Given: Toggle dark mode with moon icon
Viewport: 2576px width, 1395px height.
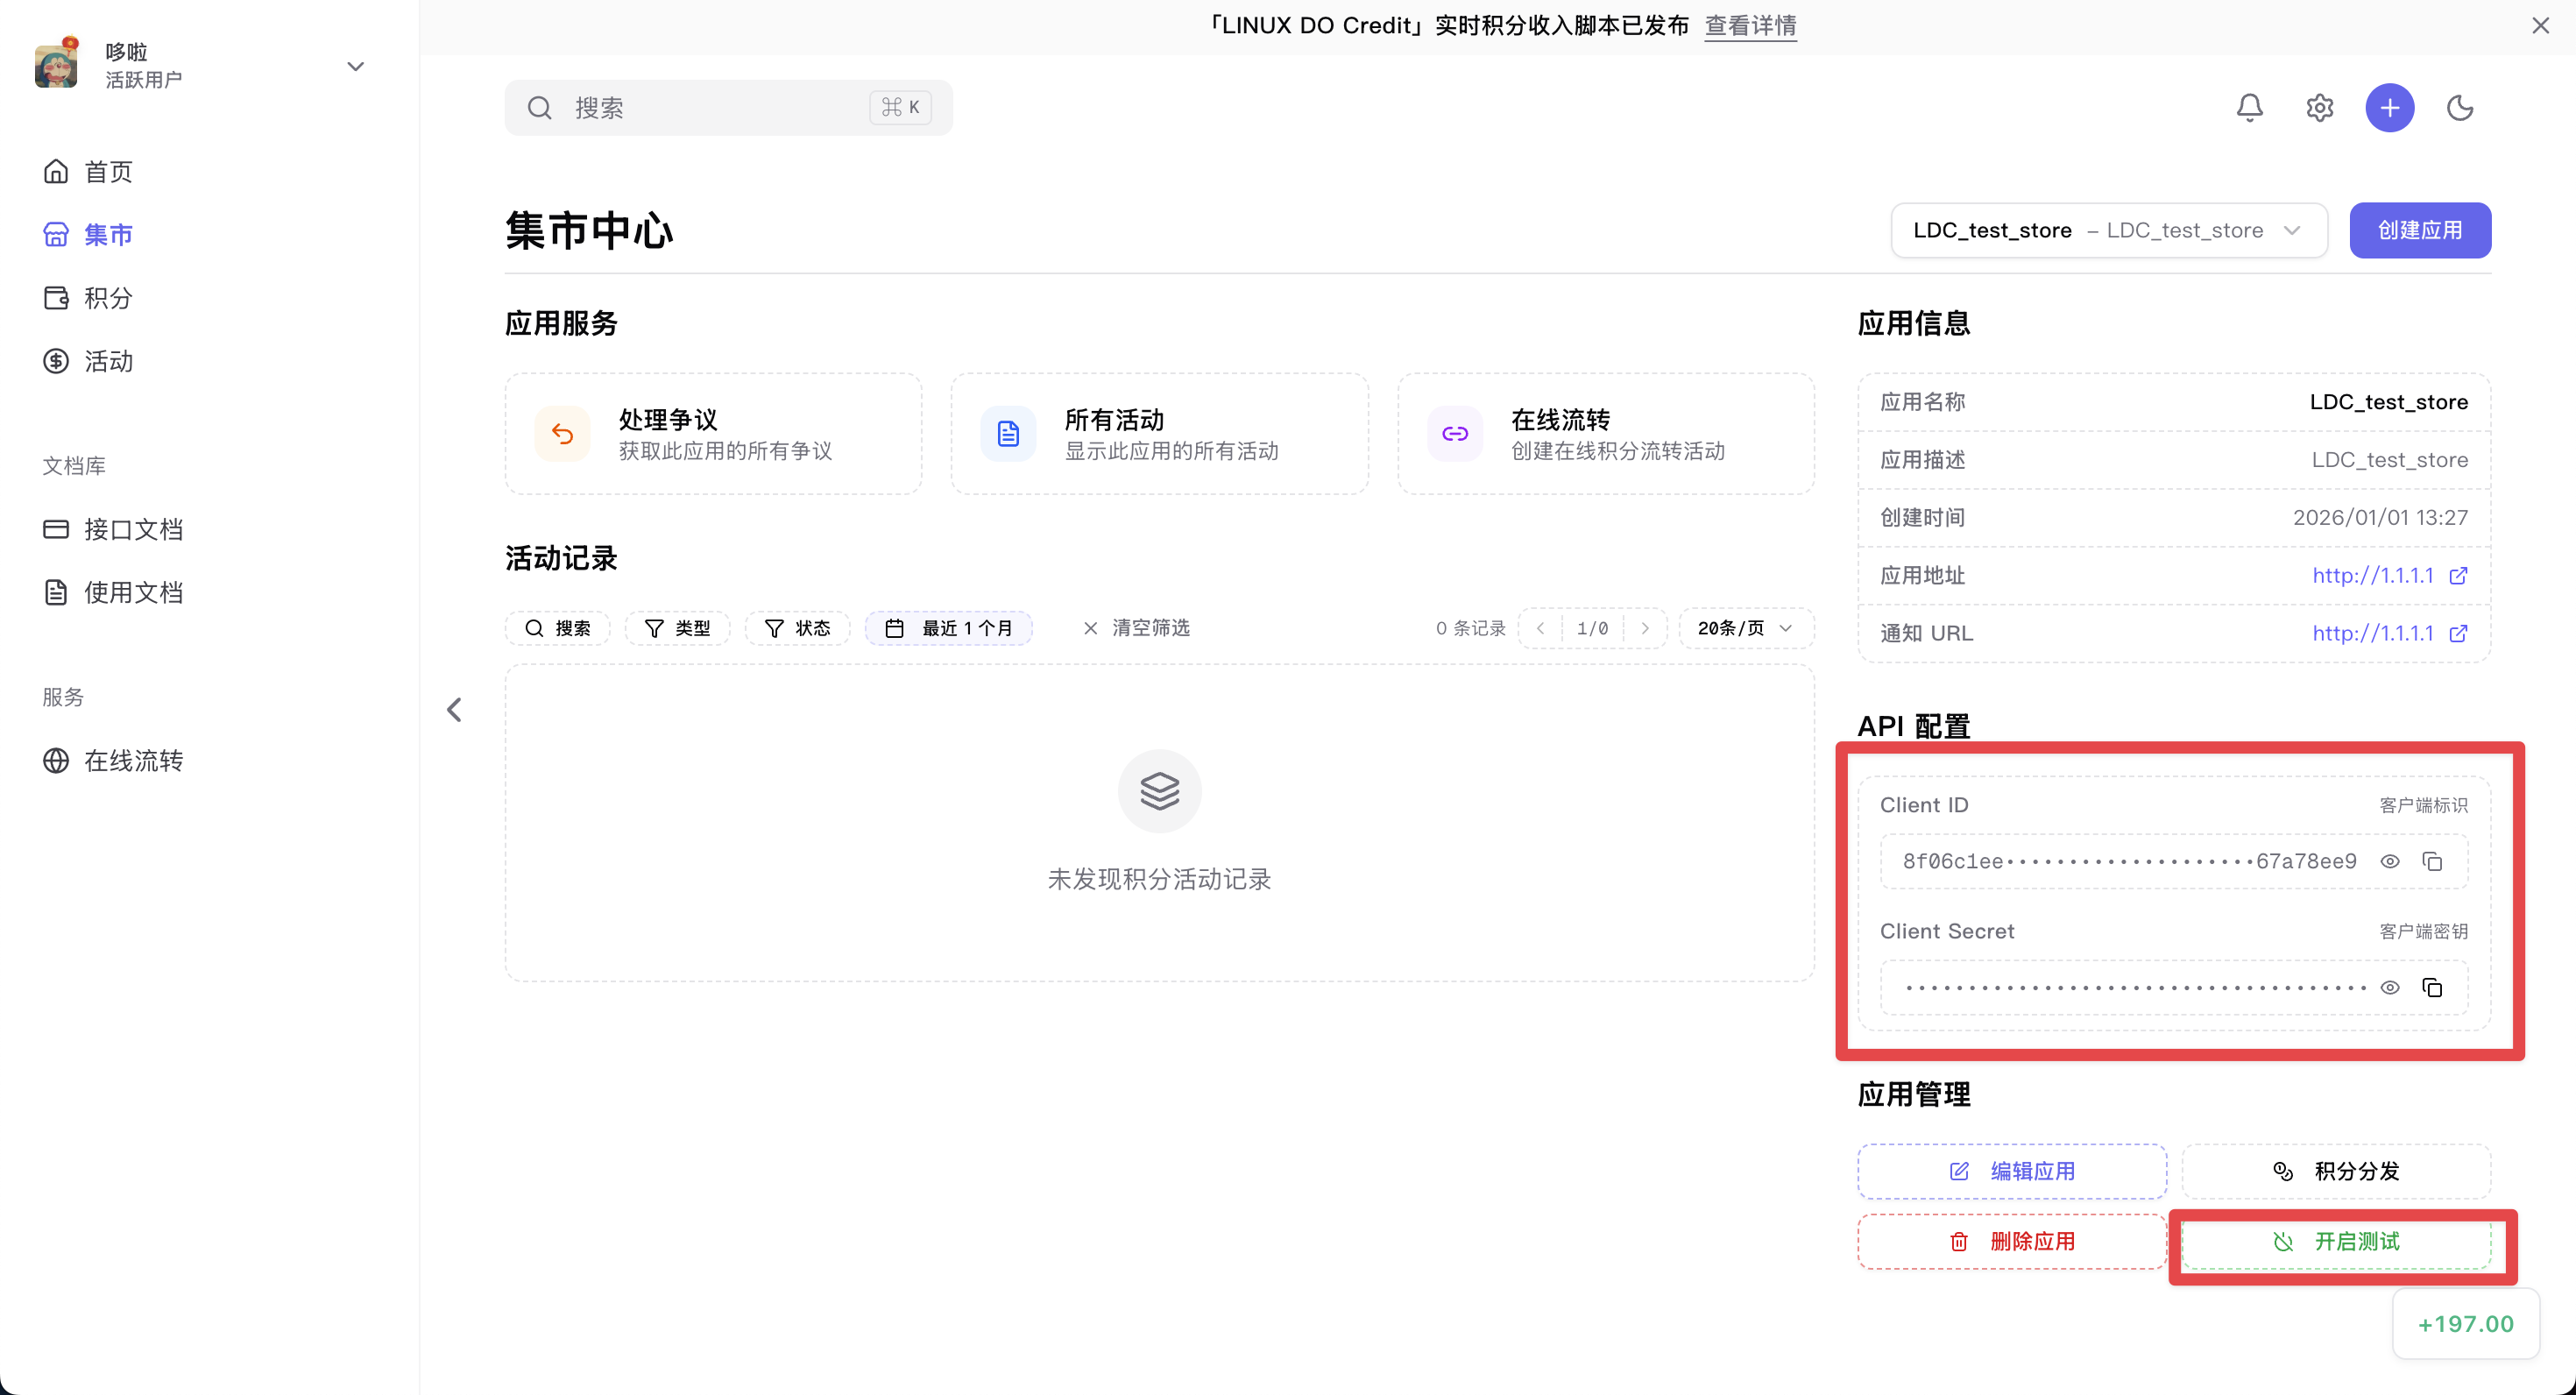Looking at the screenshot, I should point(2459,108).
